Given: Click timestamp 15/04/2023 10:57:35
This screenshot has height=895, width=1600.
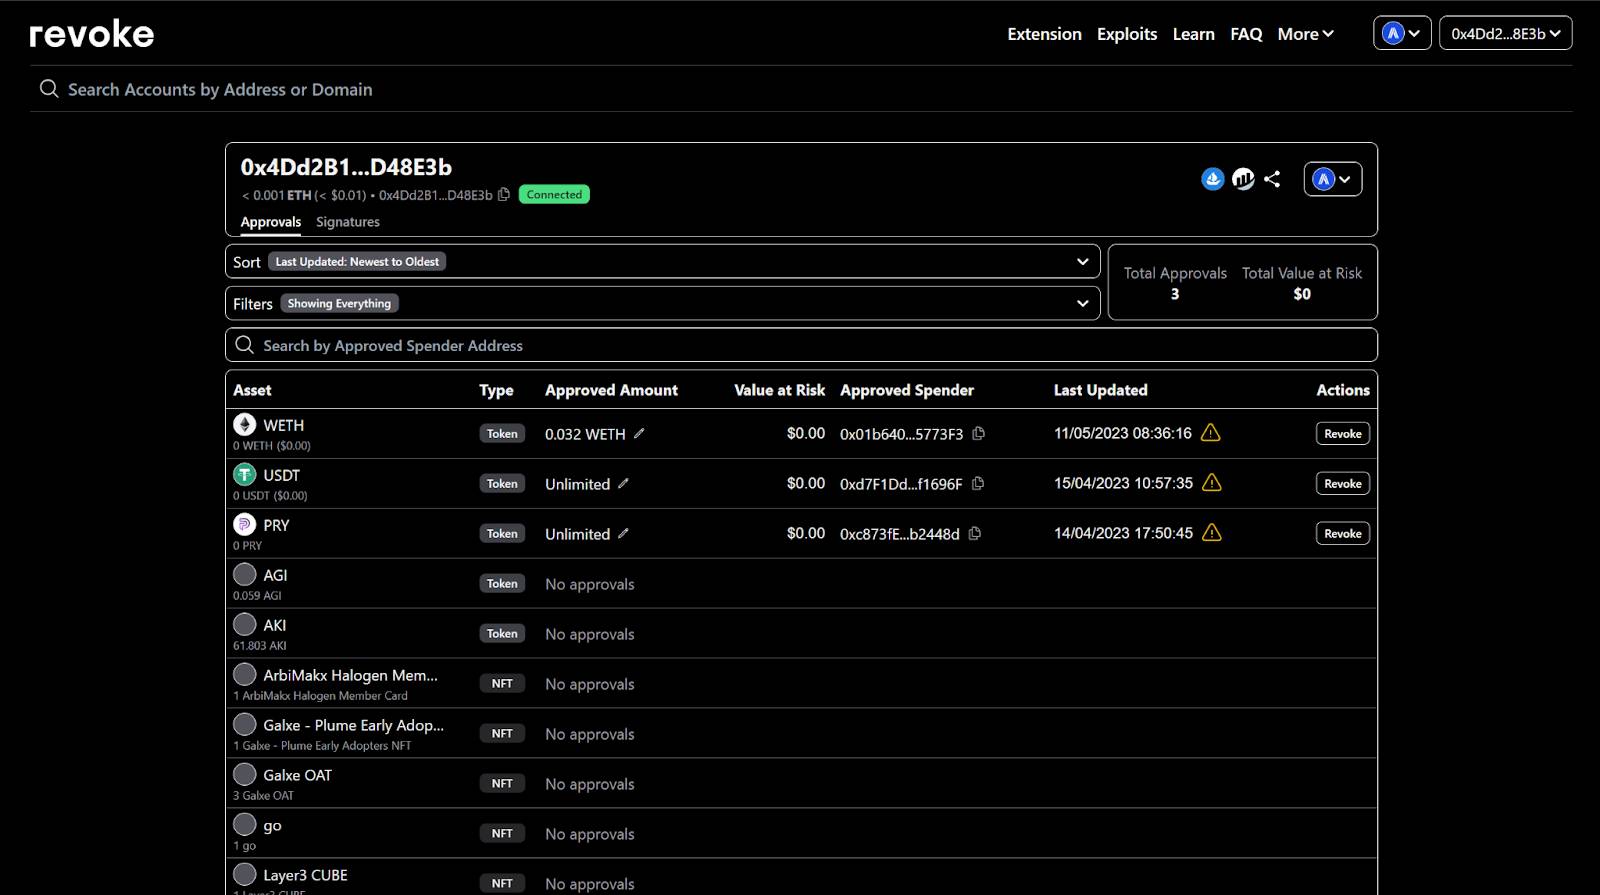Looking at the screenshot, I should 1123,483.
